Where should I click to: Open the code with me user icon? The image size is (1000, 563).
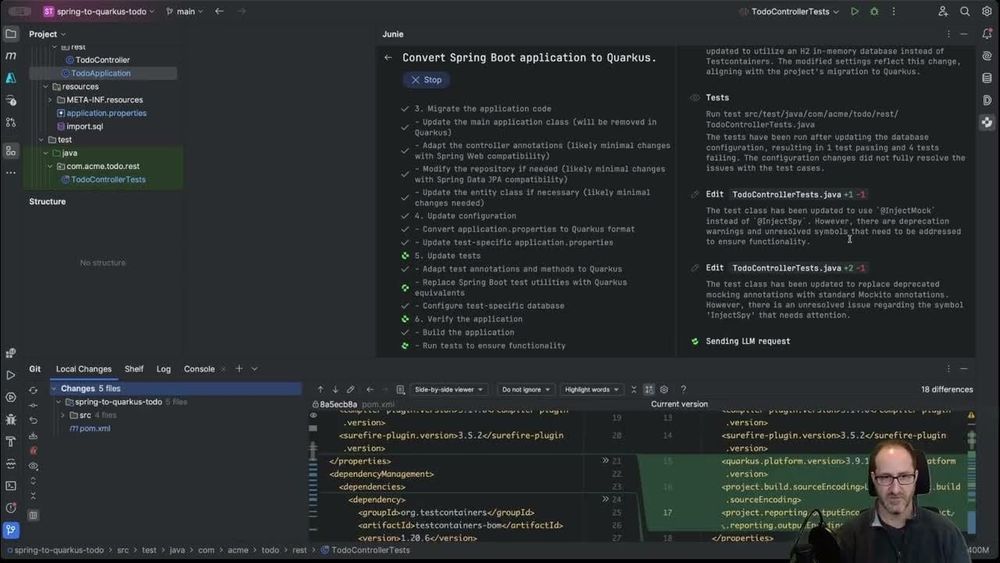[943, 11]
